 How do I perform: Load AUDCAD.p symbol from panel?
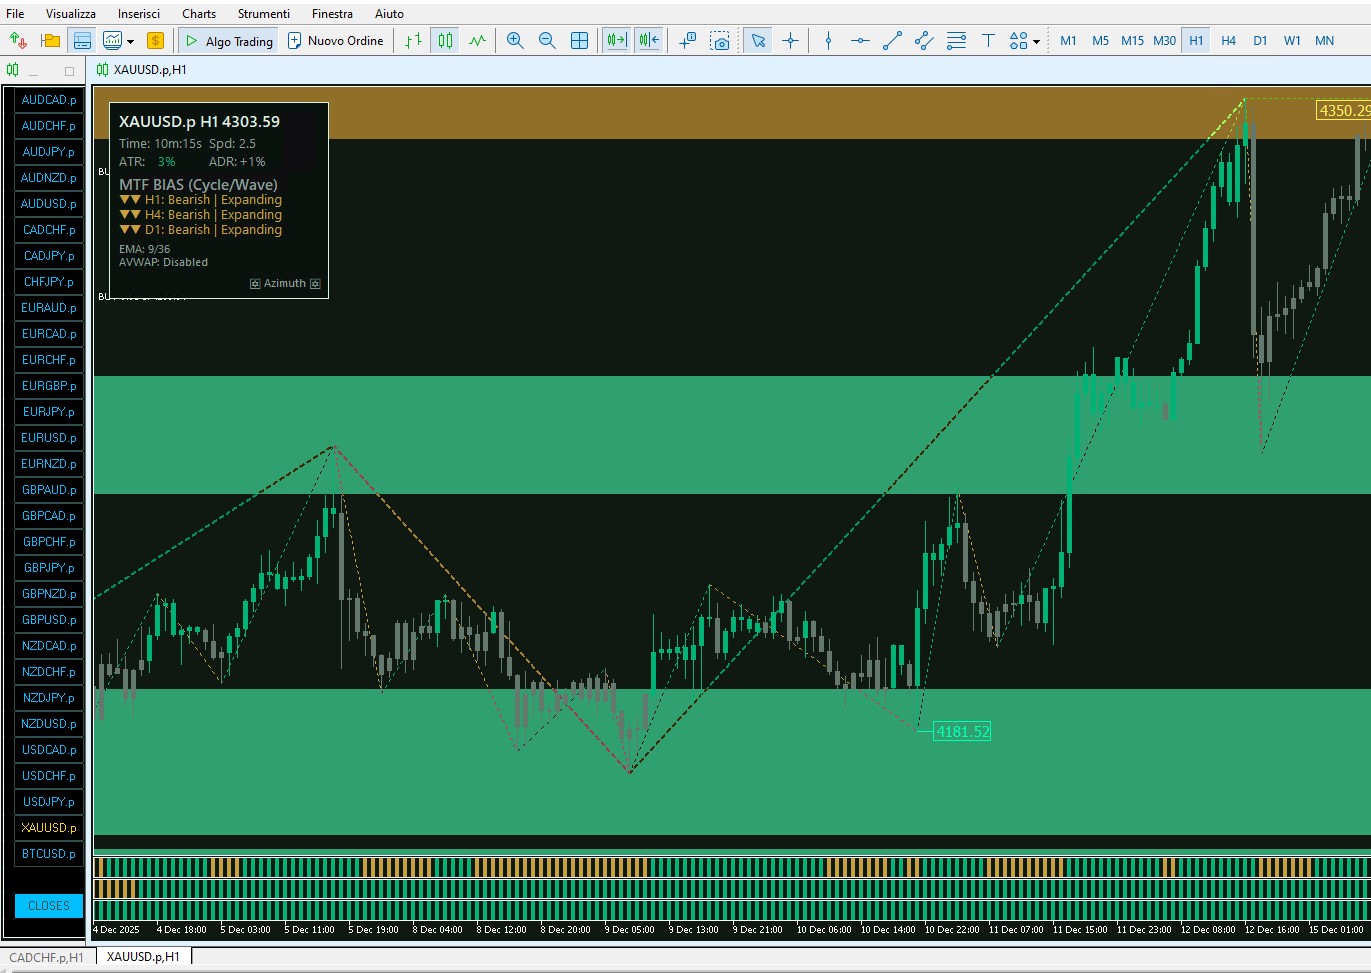49,100
